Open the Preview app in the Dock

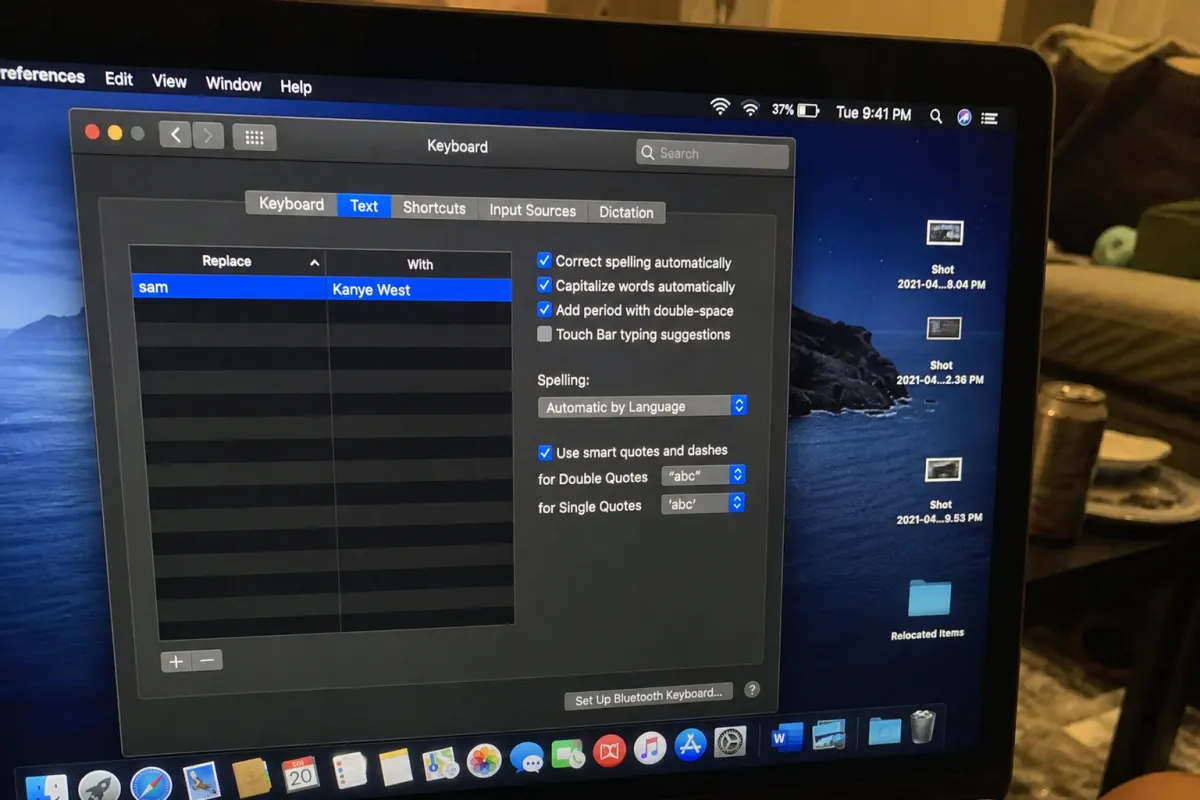pyautogui.click(x=829, y=735)
